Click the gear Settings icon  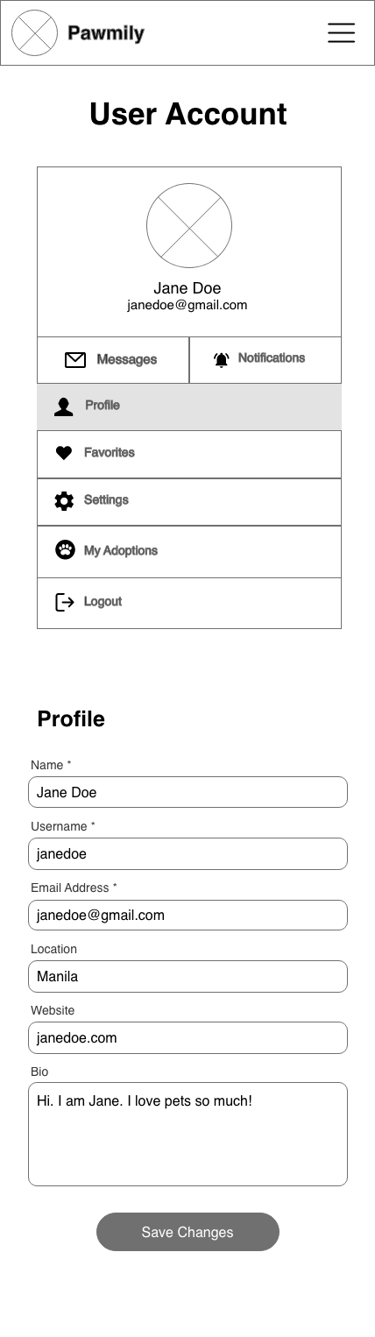pos(64,501)
